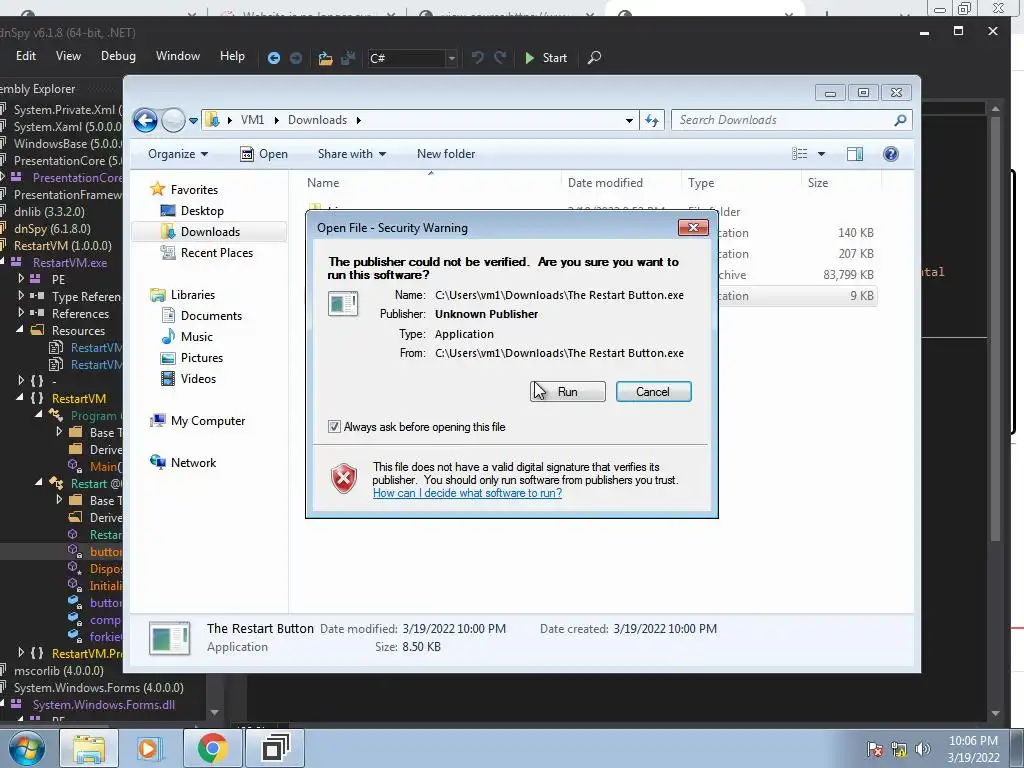Sort files by Date modified column header
Image resolution: width=1024 pixels, height=768 pixels.
click(605, 183)
